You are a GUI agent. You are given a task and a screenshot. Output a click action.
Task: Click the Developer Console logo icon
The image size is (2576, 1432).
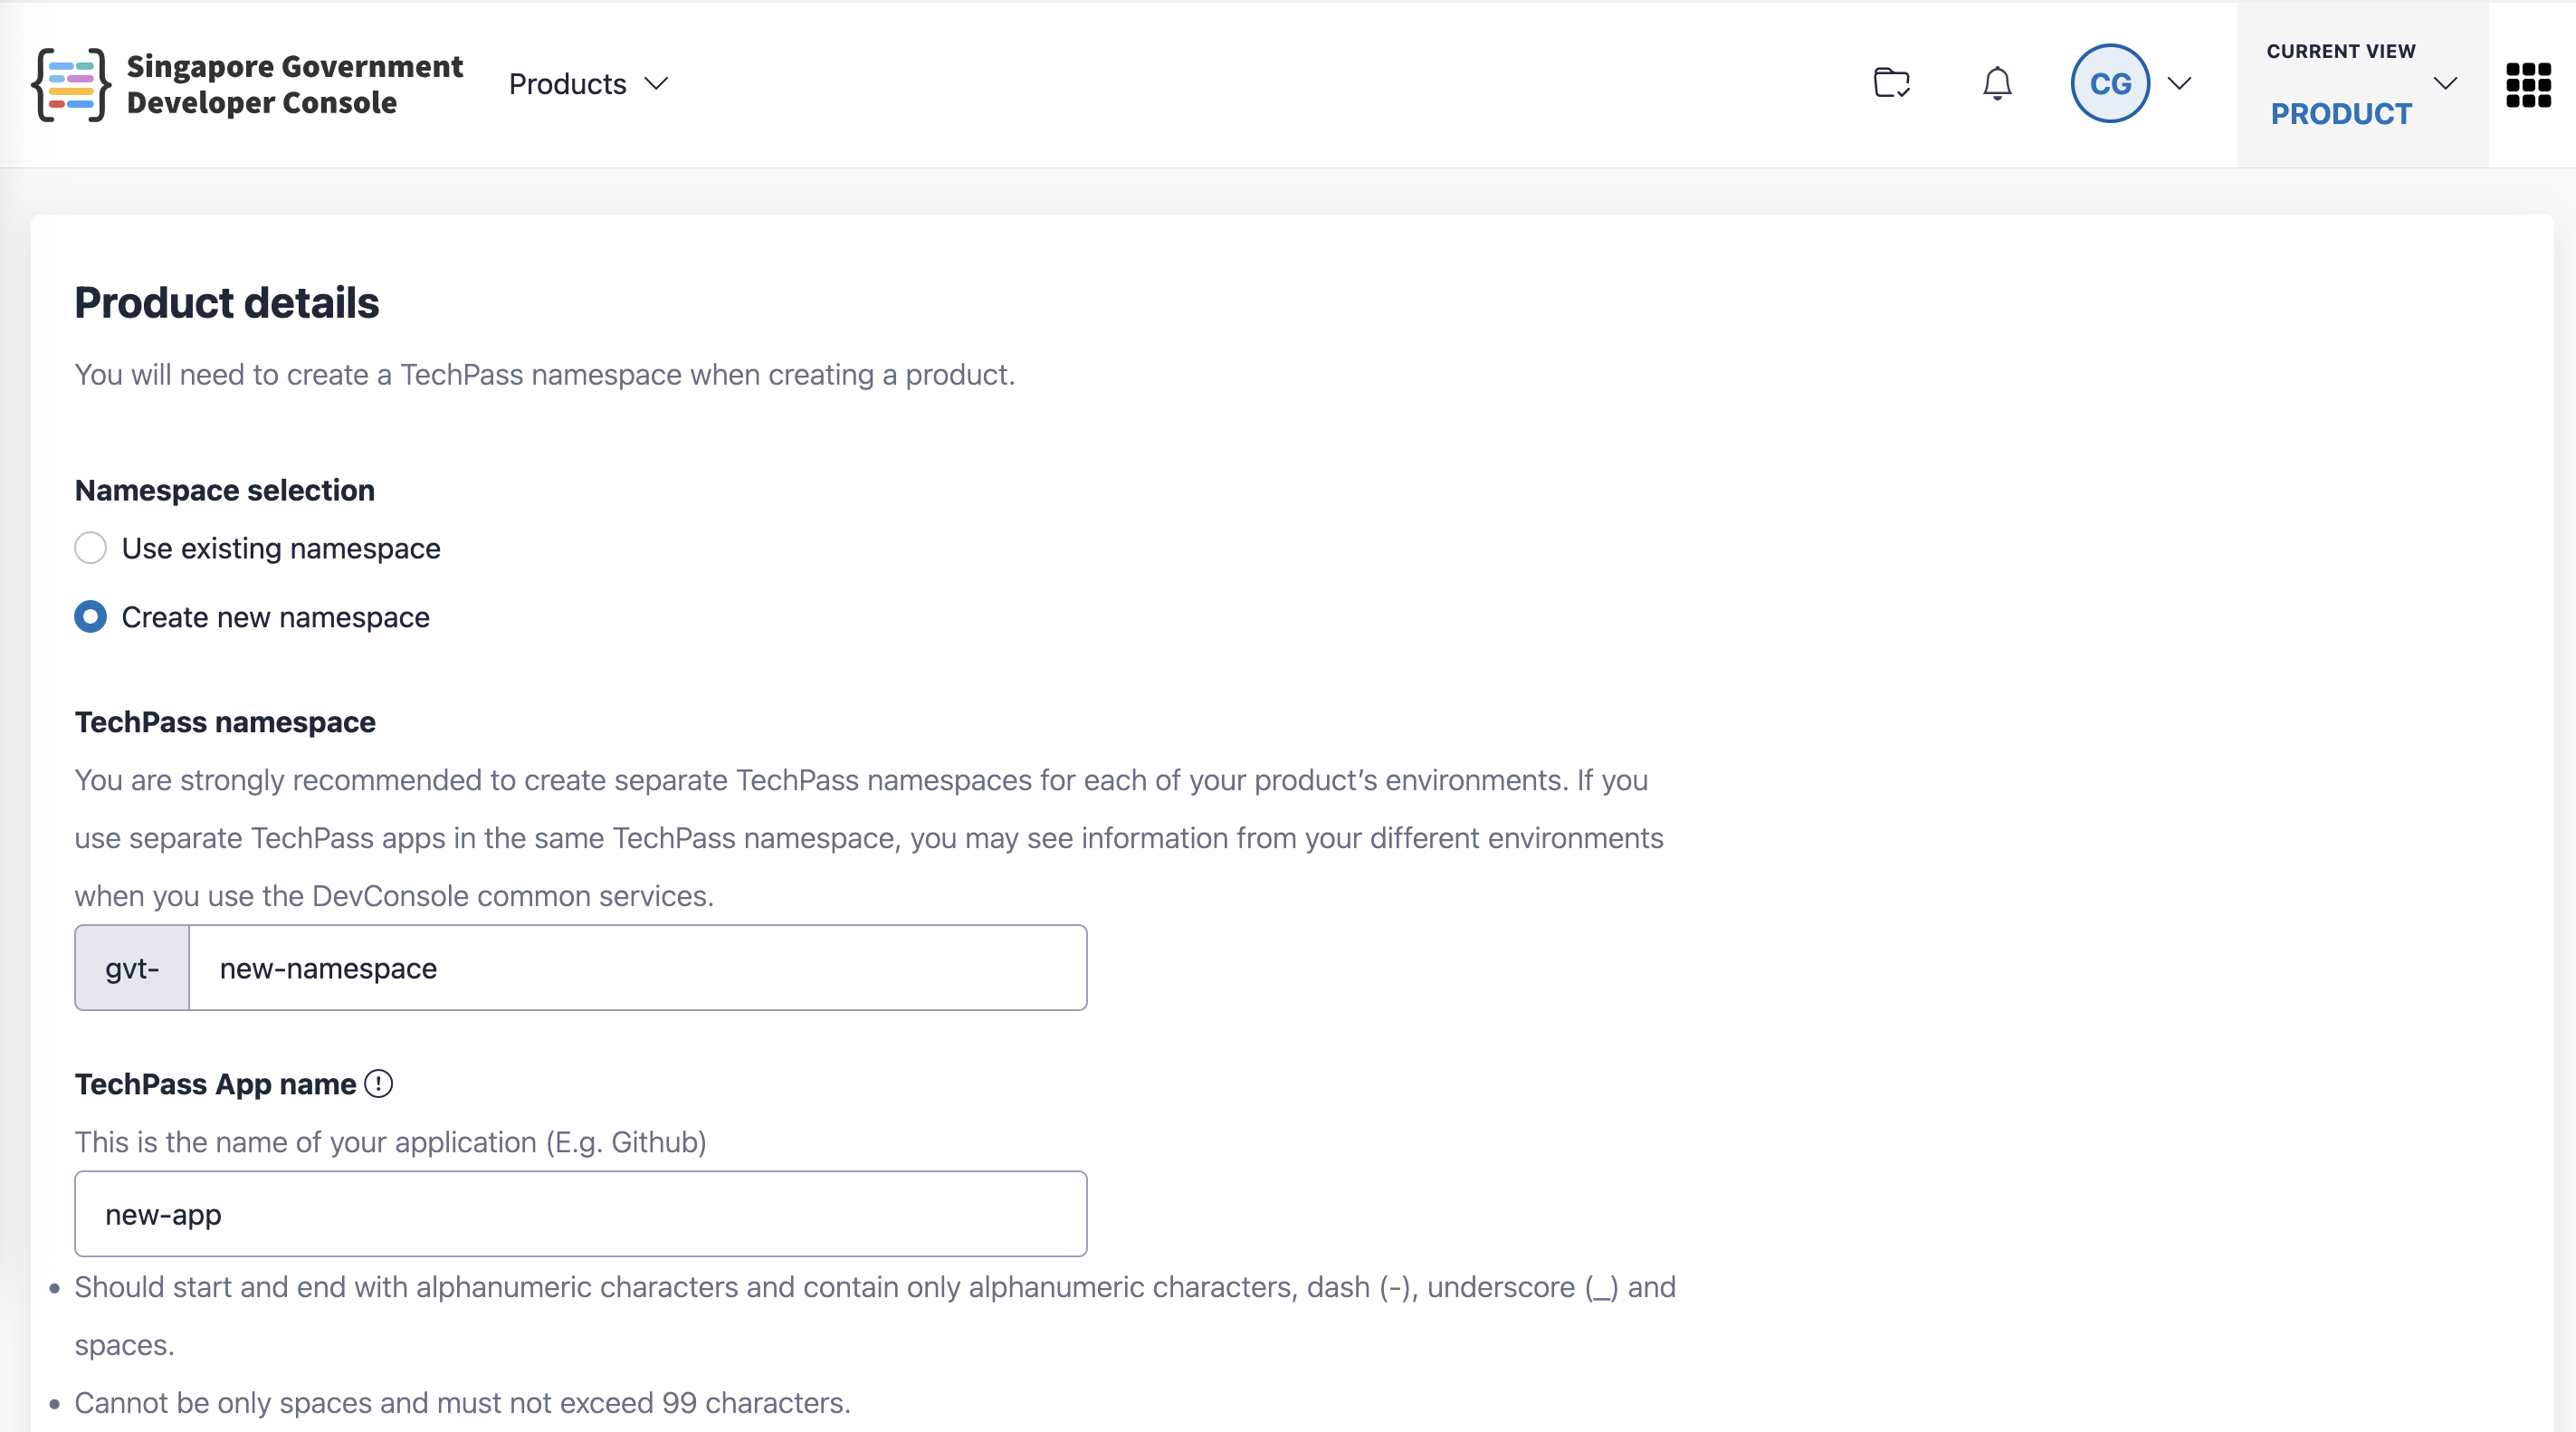pos(71,85)
